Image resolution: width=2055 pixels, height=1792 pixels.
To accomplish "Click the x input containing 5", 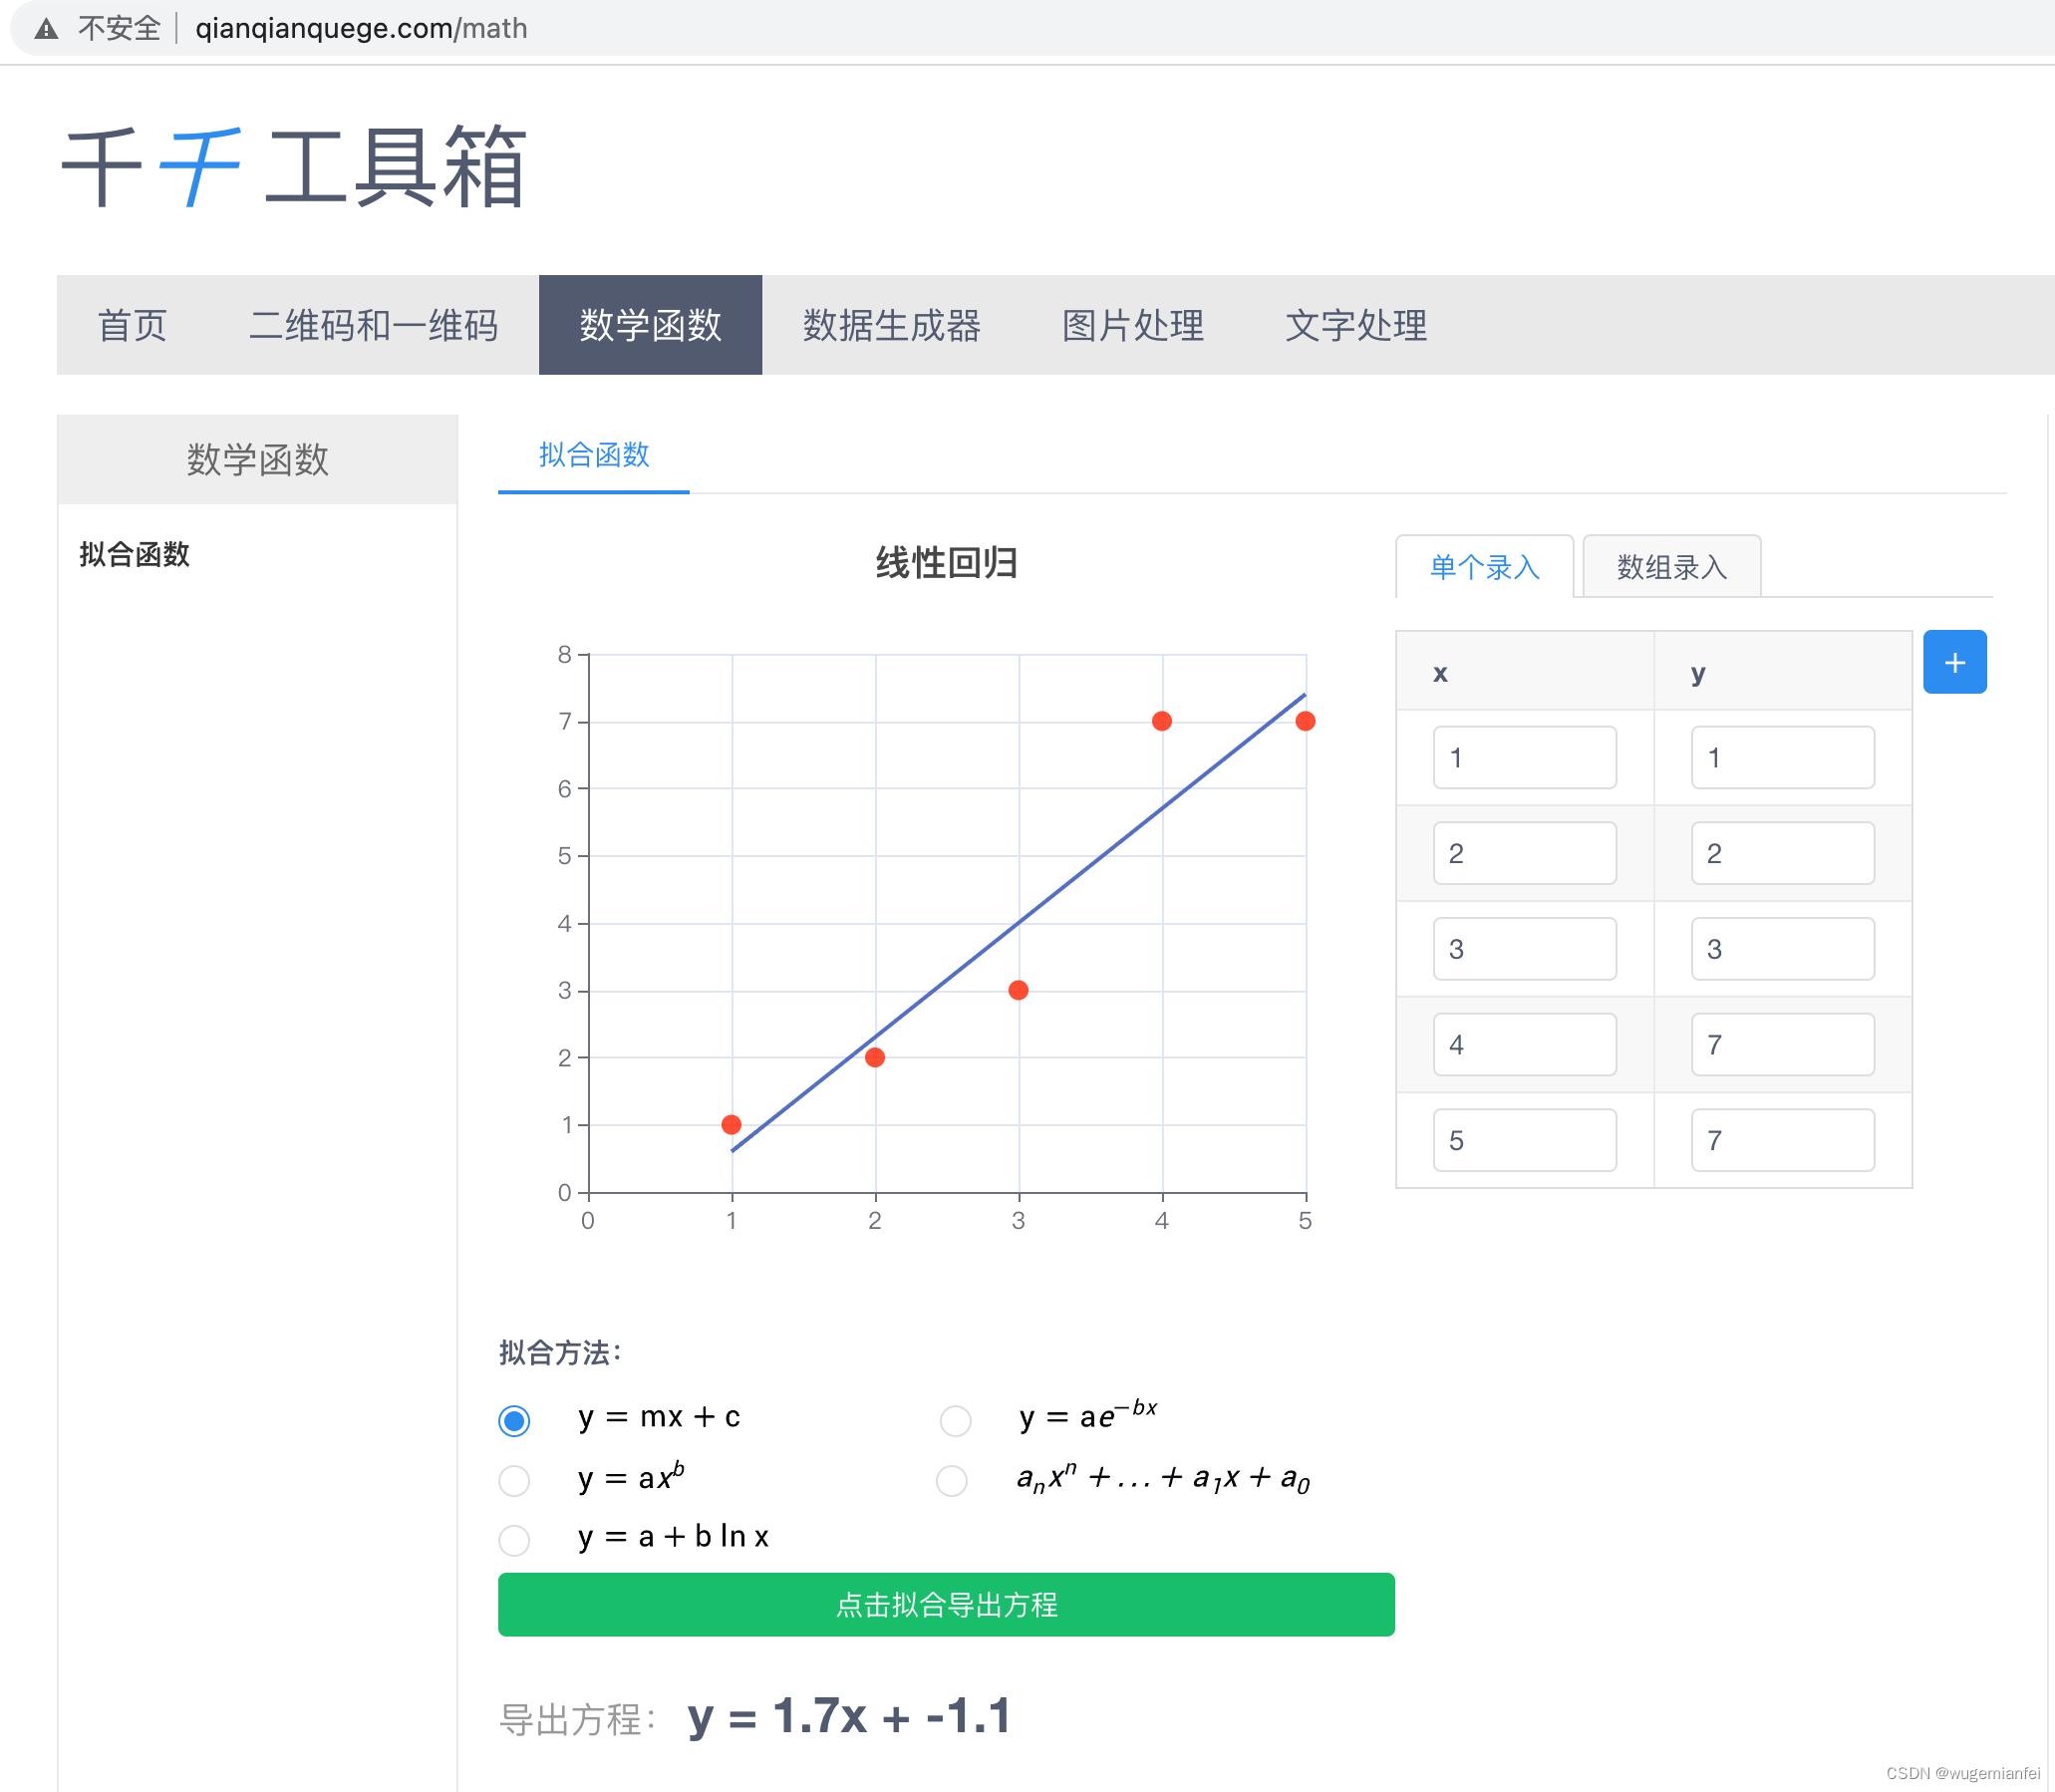I will pos(1523,1140).
